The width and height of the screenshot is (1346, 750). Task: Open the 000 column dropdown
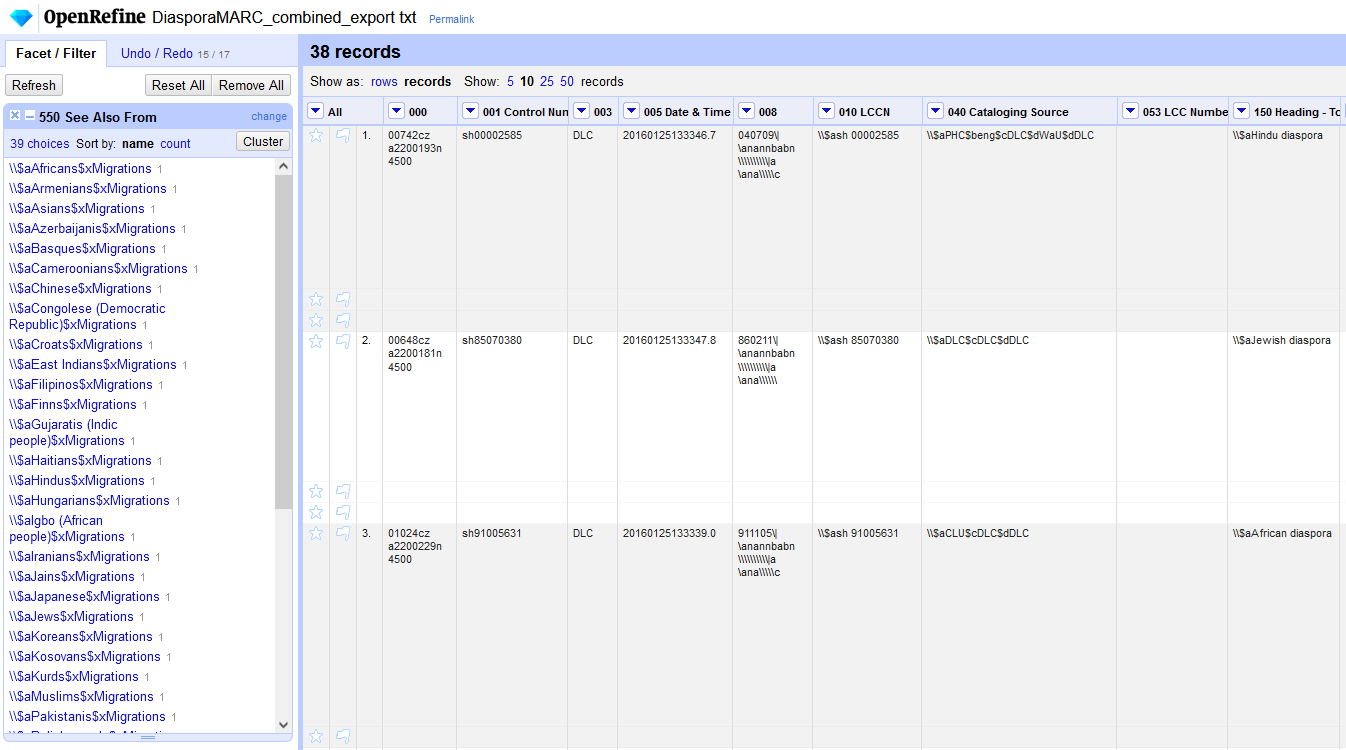396,111
